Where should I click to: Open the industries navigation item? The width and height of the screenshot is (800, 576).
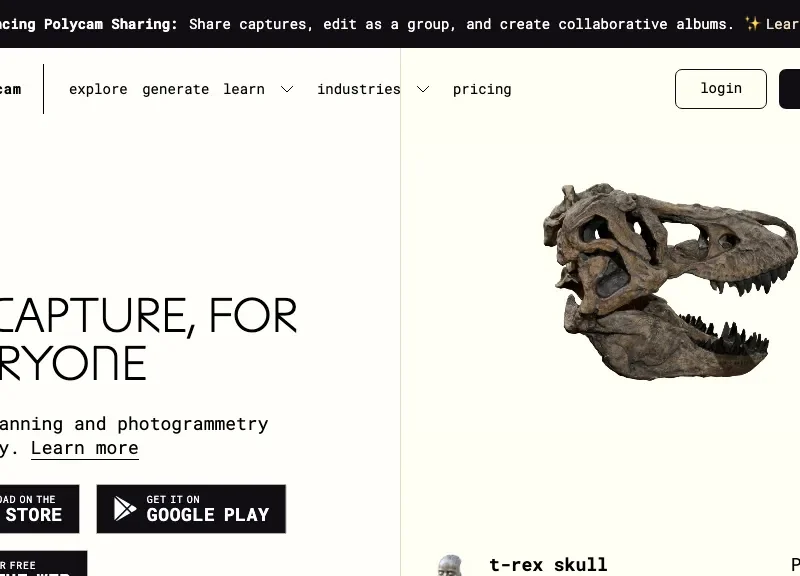(x=359, y=89)
